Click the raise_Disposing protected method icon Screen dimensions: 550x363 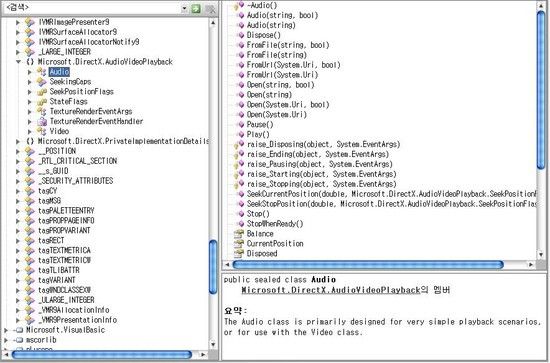240,144
